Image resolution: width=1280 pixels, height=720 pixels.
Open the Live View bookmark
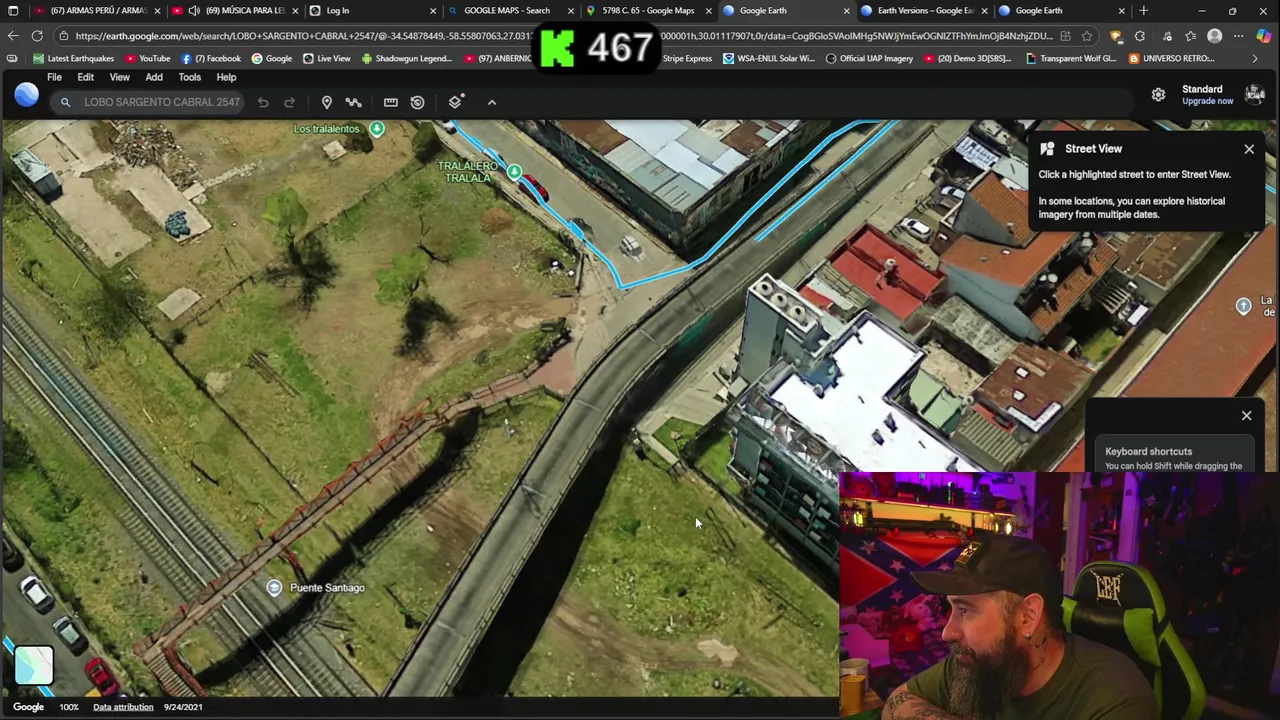(x=327, y=58)
